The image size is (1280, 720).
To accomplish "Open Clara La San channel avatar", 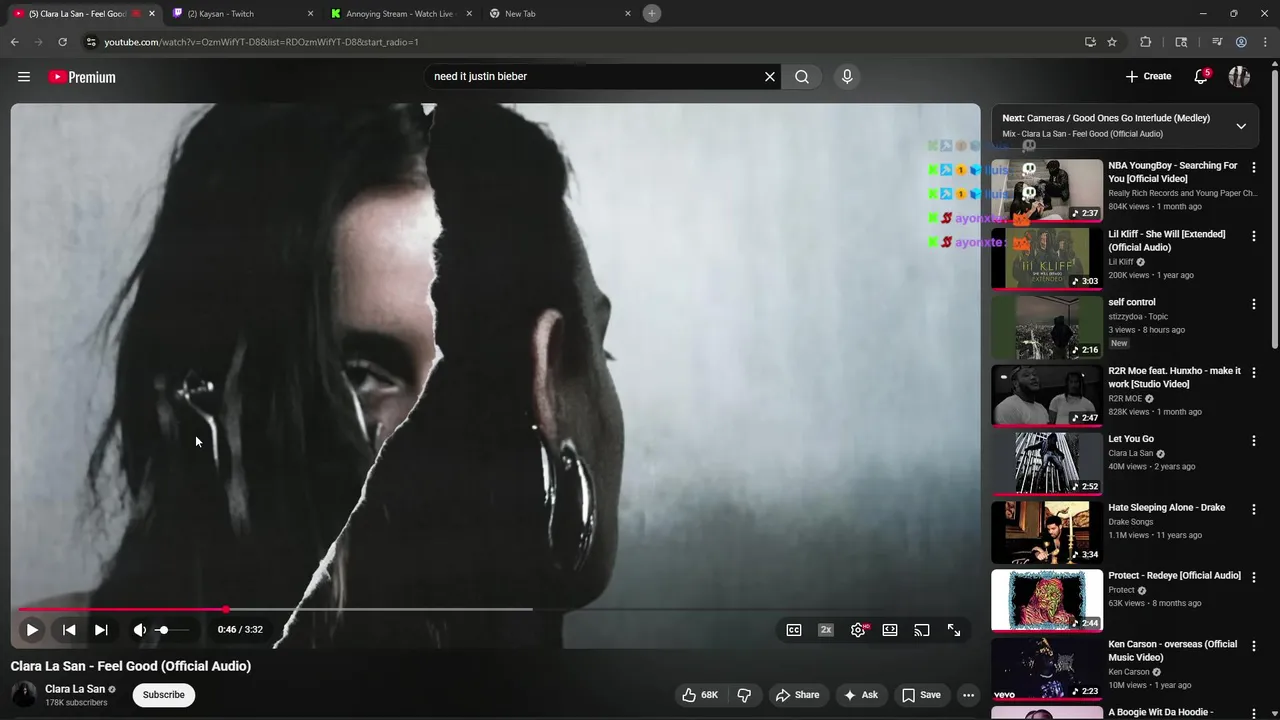I will [24, 694].
